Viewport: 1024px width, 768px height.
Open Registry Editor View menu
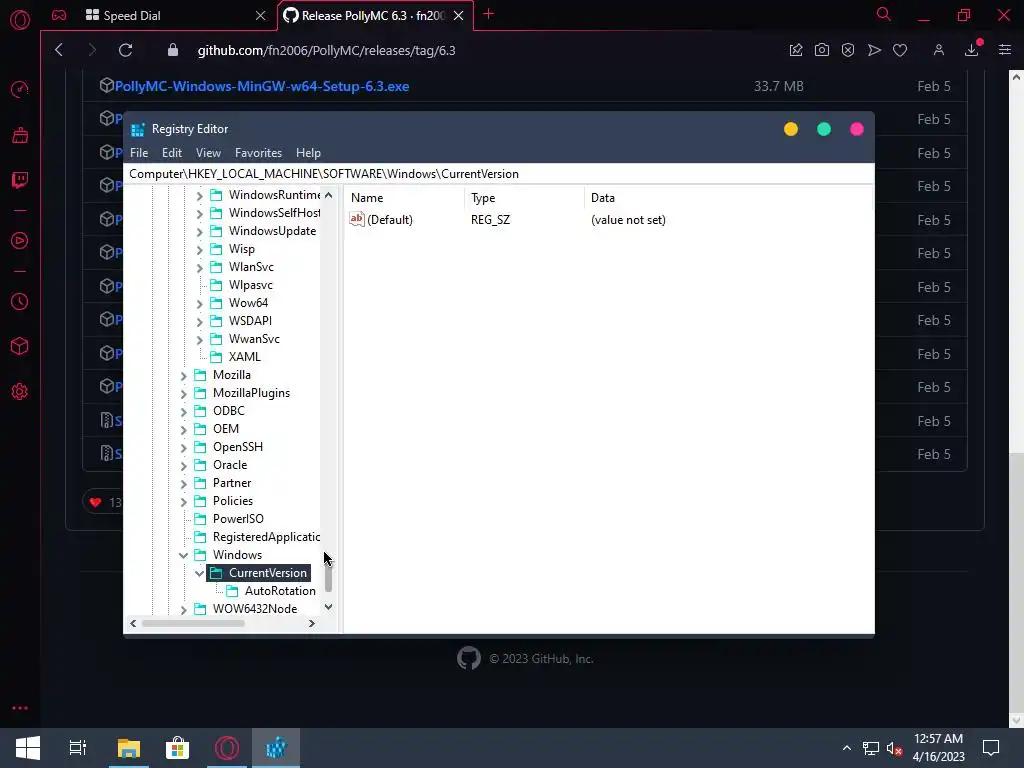pyautogui.click(x=208, y=153)
